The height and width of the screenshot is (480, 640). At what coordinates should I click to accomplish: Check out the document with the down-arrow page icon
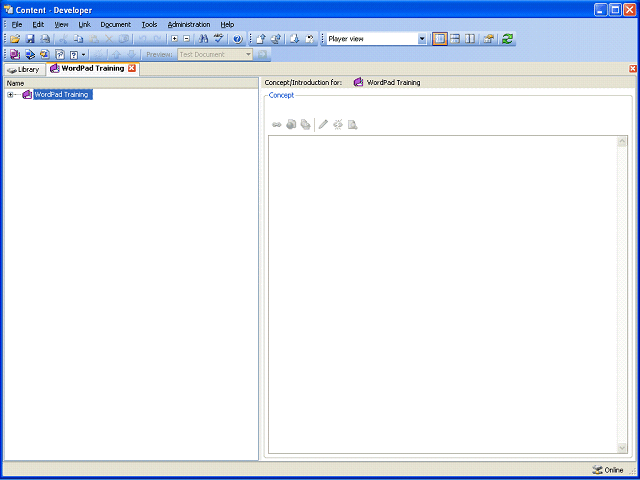tap(294, 39)
